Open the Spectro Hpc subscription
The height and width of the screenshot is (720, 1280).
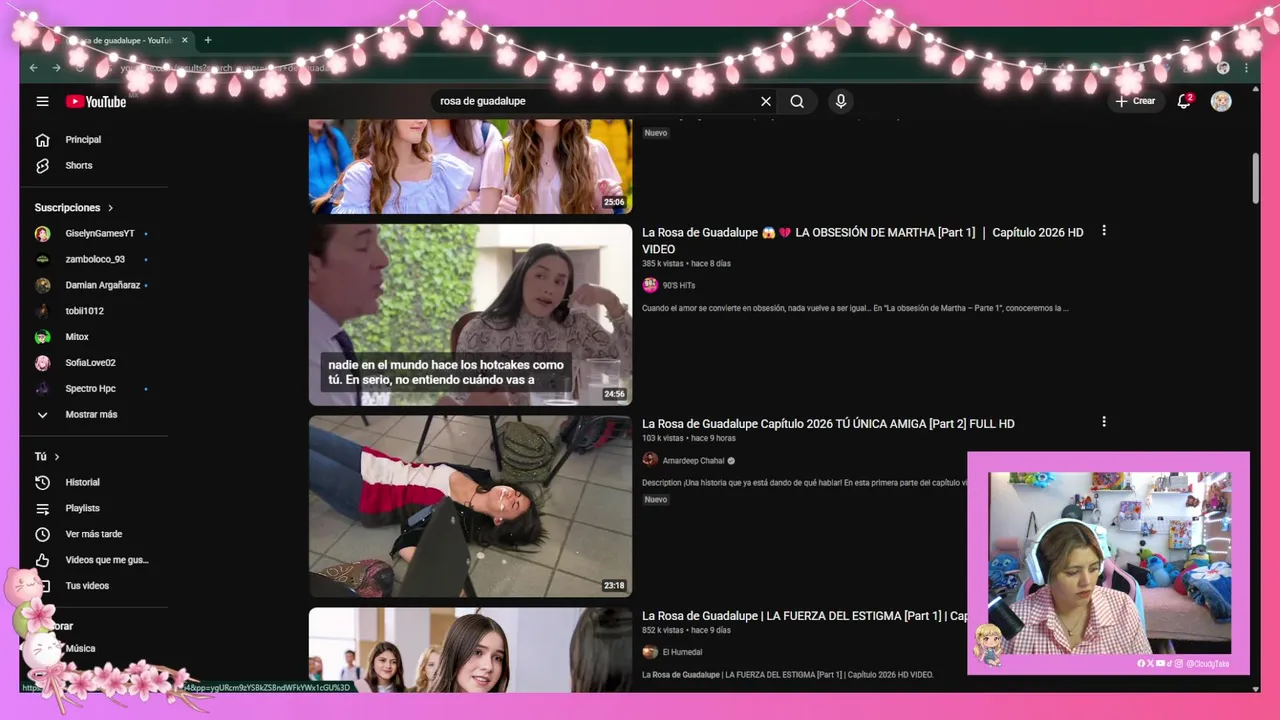(91, 389)
